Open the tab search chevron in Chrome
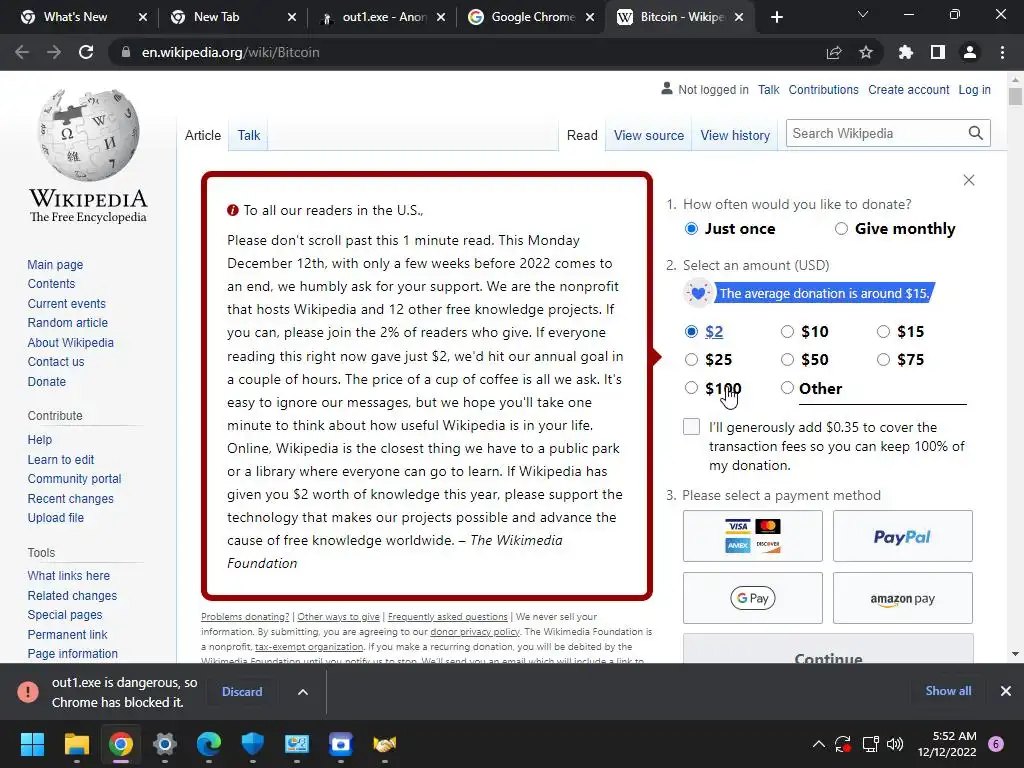1024x768 pixels. point(863,14)
